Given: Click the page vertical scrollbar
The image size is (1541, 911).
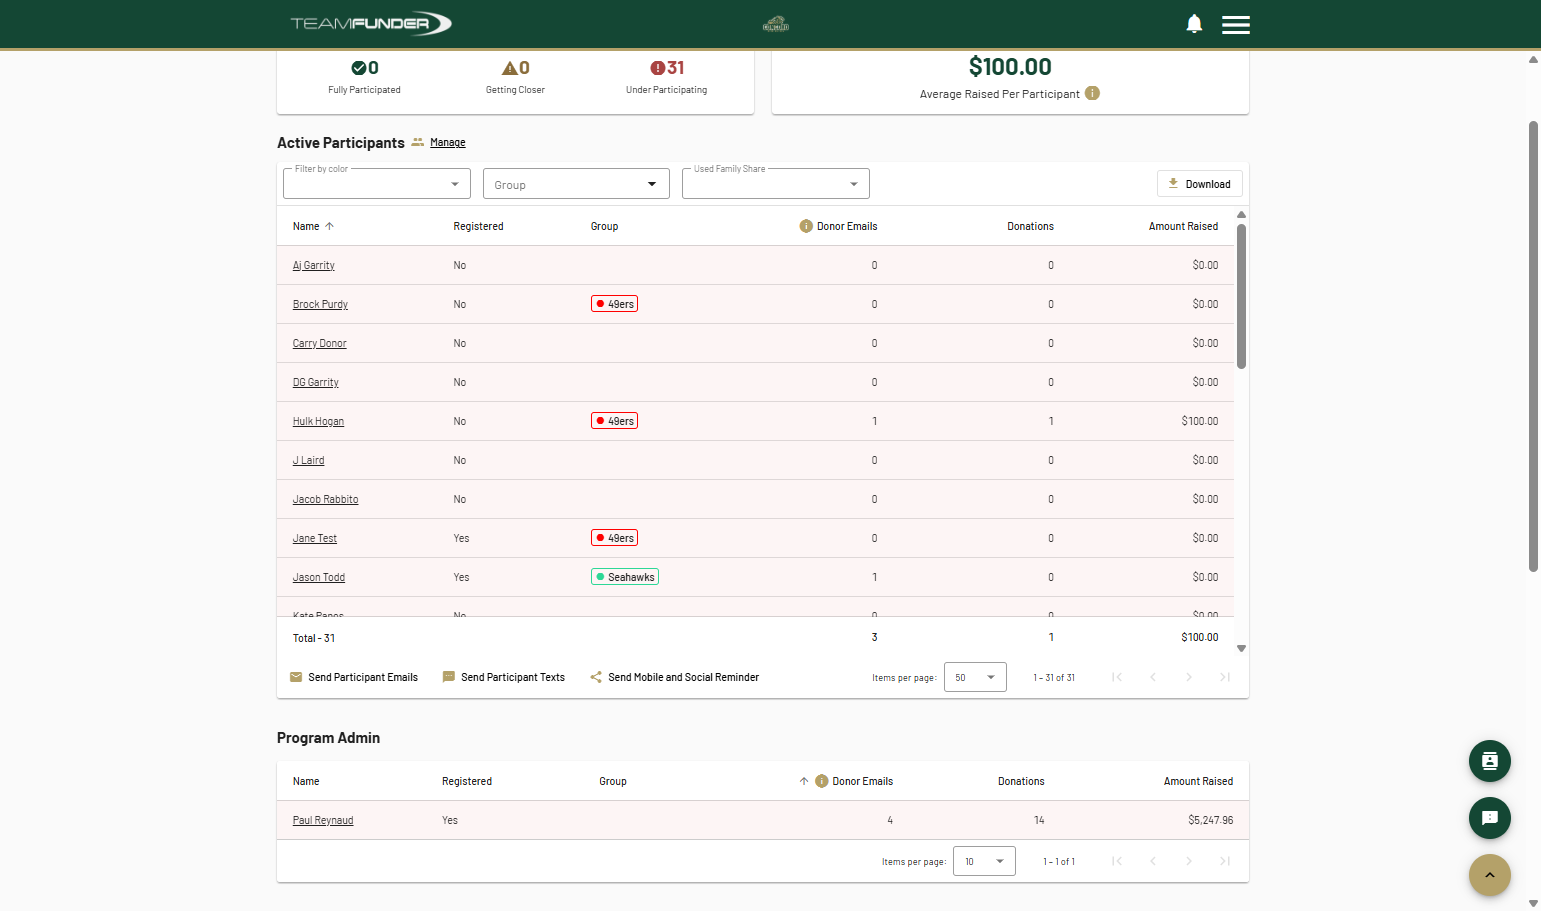Looking at the screenshot, I should pos(1533,346).
